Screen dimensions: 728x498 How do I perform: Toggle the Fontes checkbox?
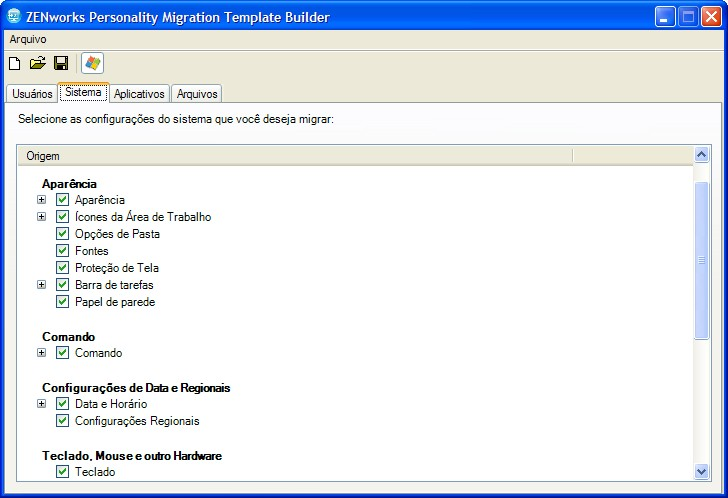[62, 251]
